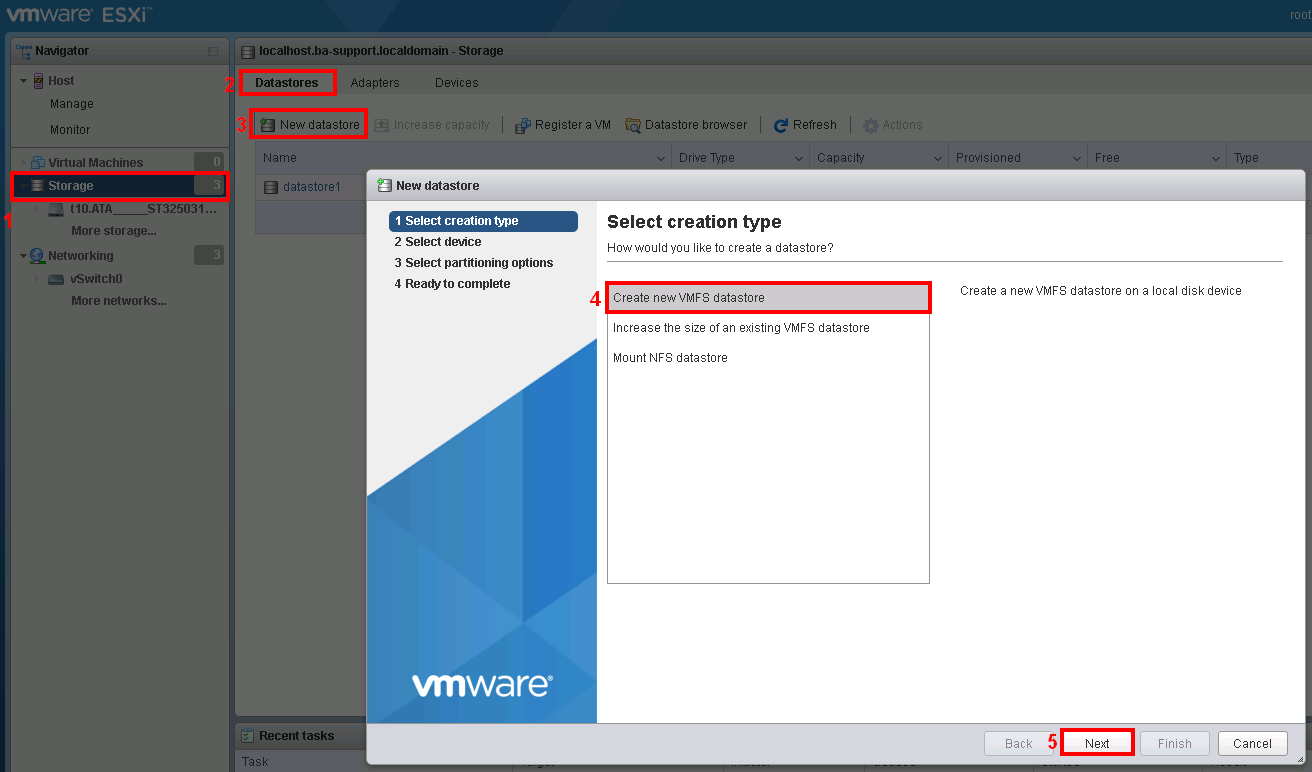
Task: Open the Datastore browser icon
Action: coord(633,125)
